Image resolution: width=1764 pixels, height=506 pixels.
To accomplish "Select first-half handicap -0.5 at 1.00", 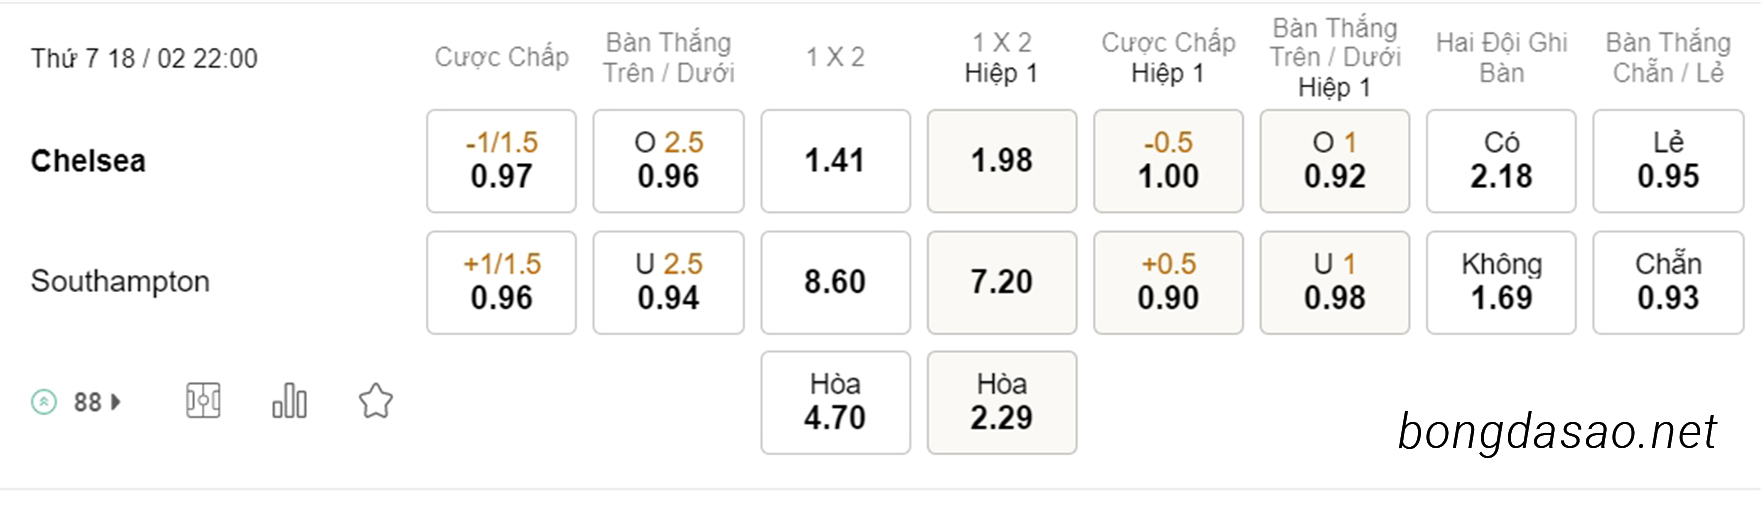I will pos(1169,161).
